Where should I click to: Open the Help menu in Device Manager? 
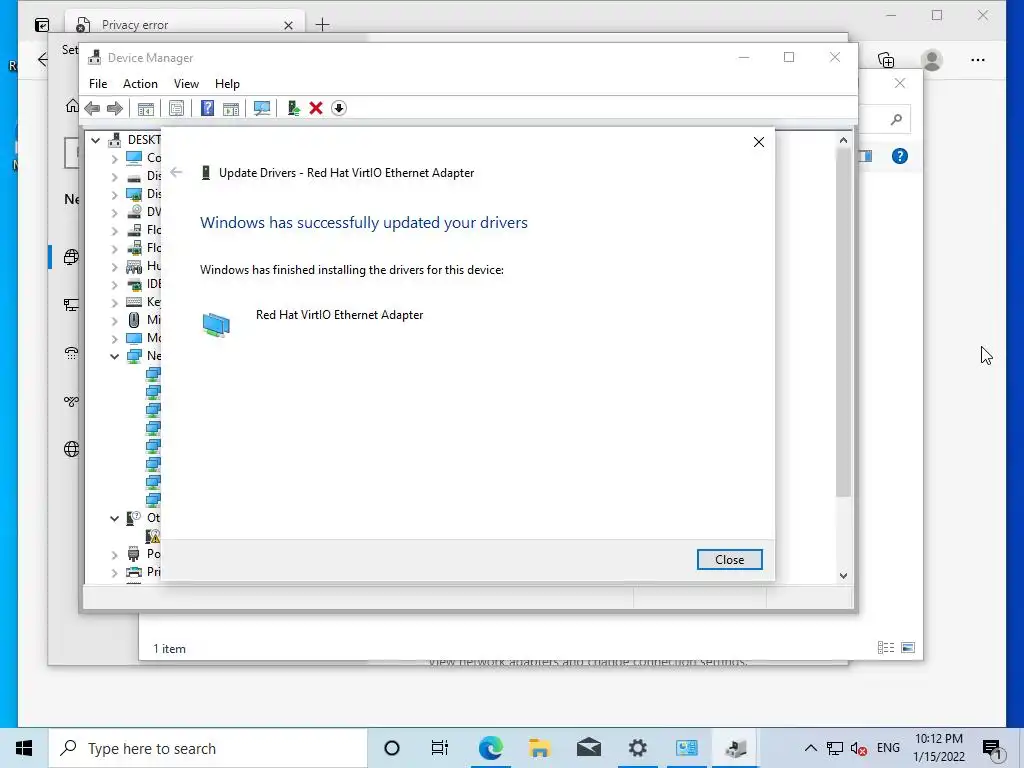227,84
